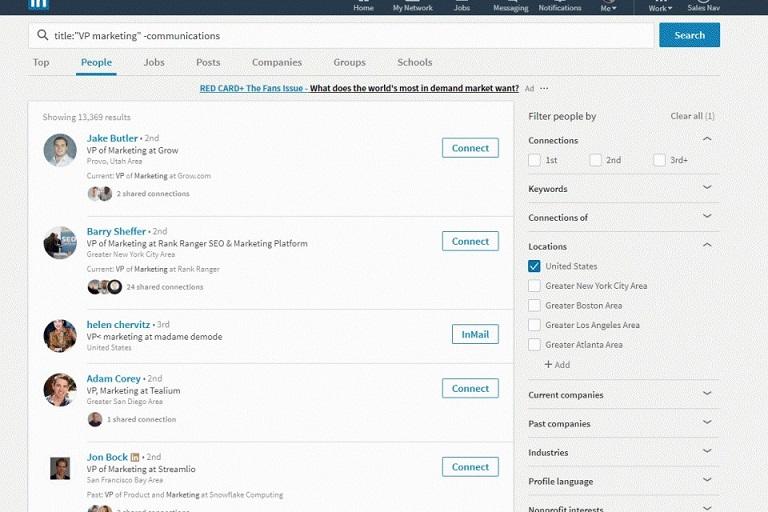The height and width of the screenshot is (512, 768).
Task: Open Barry Sheffer's profile photo
Action: 60,243
